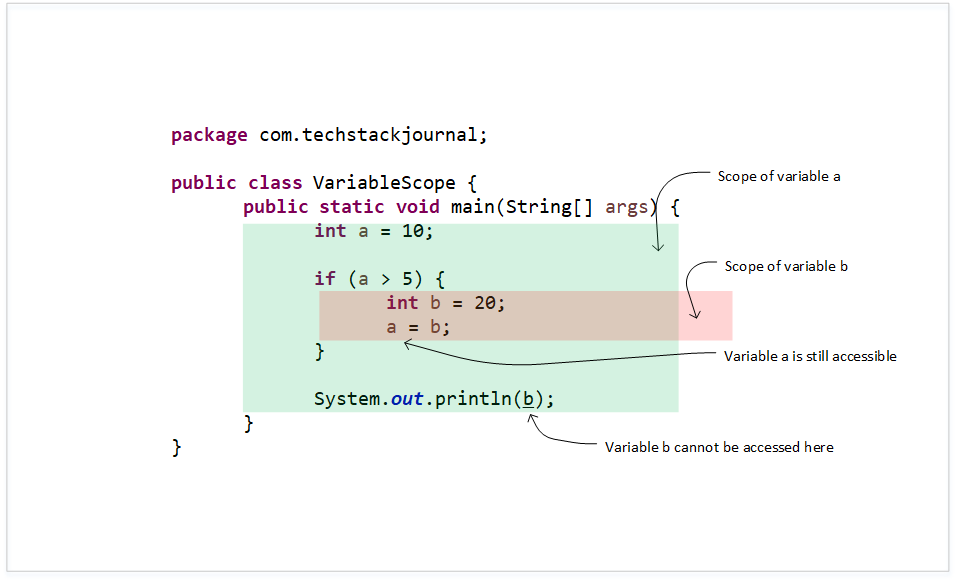Image resolution: width=957 pixels, height=582 pixels.
Task: Click the 'Scope of variable b' label
Action: click(786, 267)
